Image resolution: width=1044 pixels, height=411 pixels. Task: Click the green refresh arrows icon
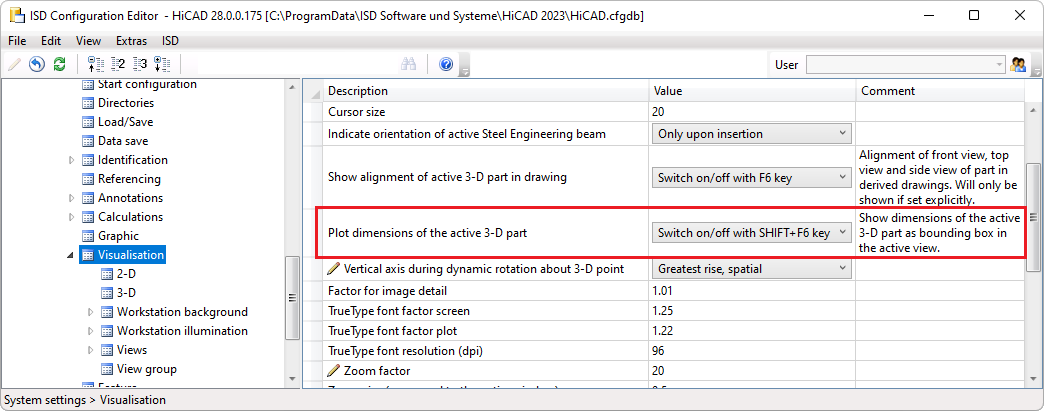pyautogui.click(x=59, y=64)
